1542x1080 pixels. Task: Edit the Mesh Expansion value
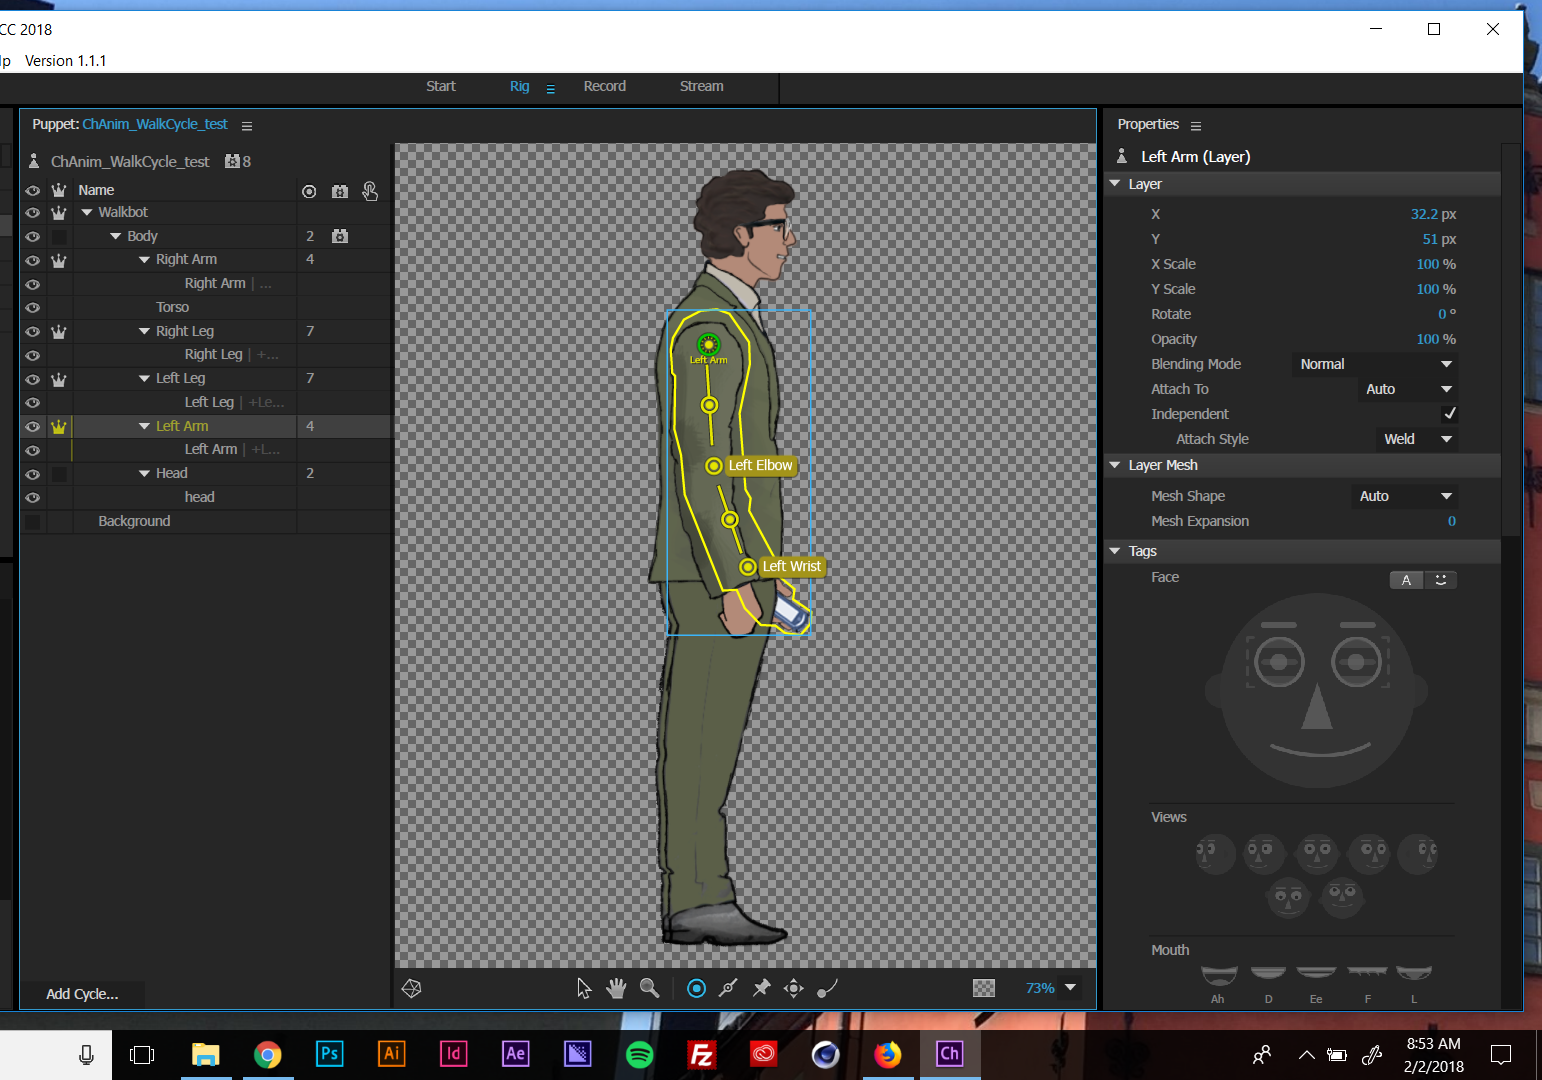point(1451,522)
